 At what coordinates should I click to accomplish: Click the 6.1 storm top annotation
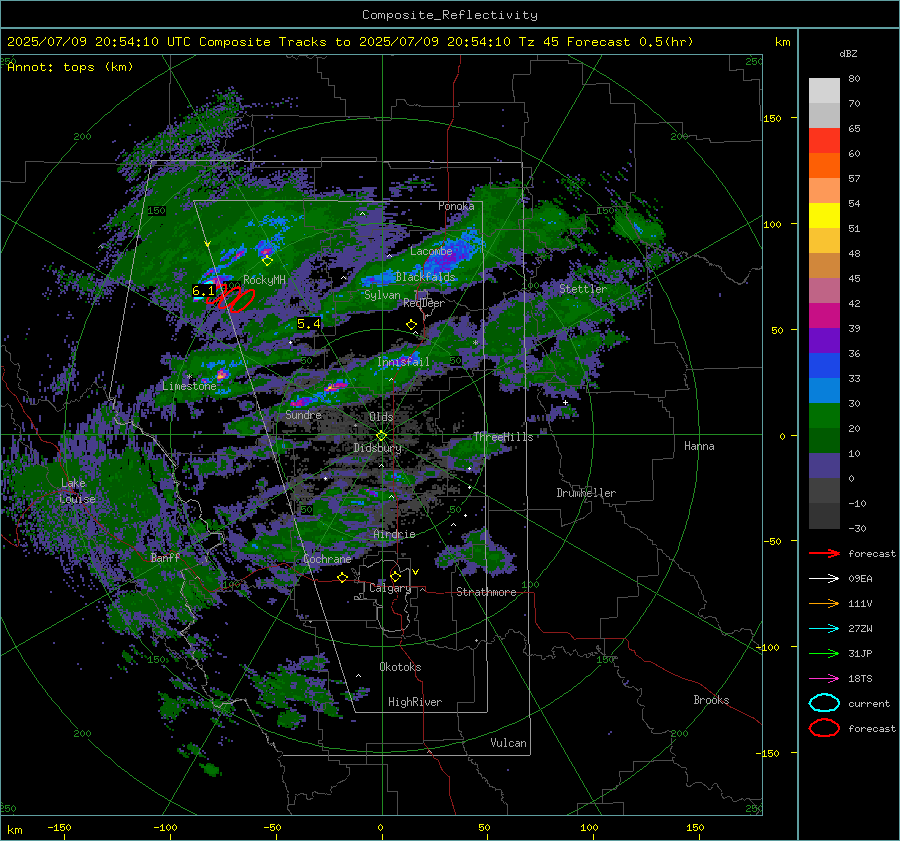203,291
